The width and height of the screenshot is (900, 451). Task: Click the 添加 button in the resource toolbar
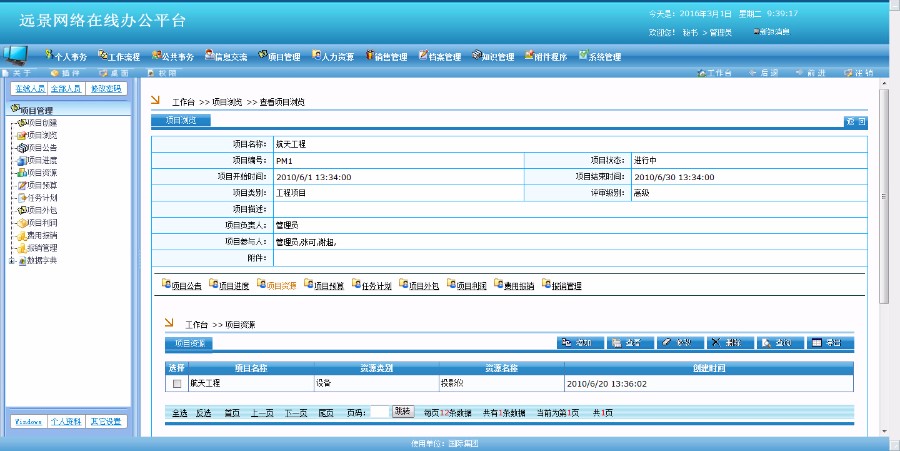(580, 343)
